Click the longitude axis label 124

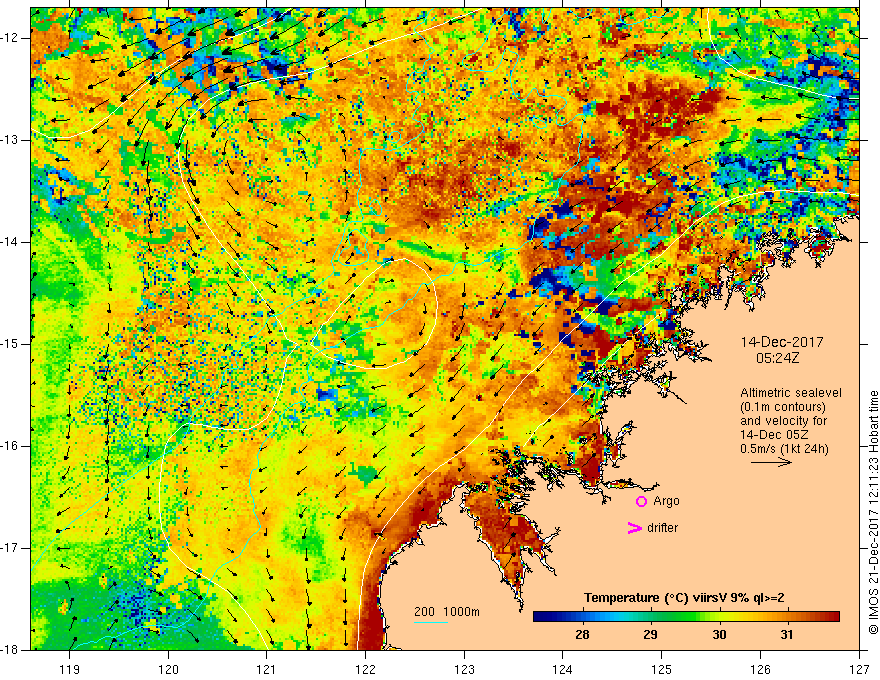coord(563,669)
